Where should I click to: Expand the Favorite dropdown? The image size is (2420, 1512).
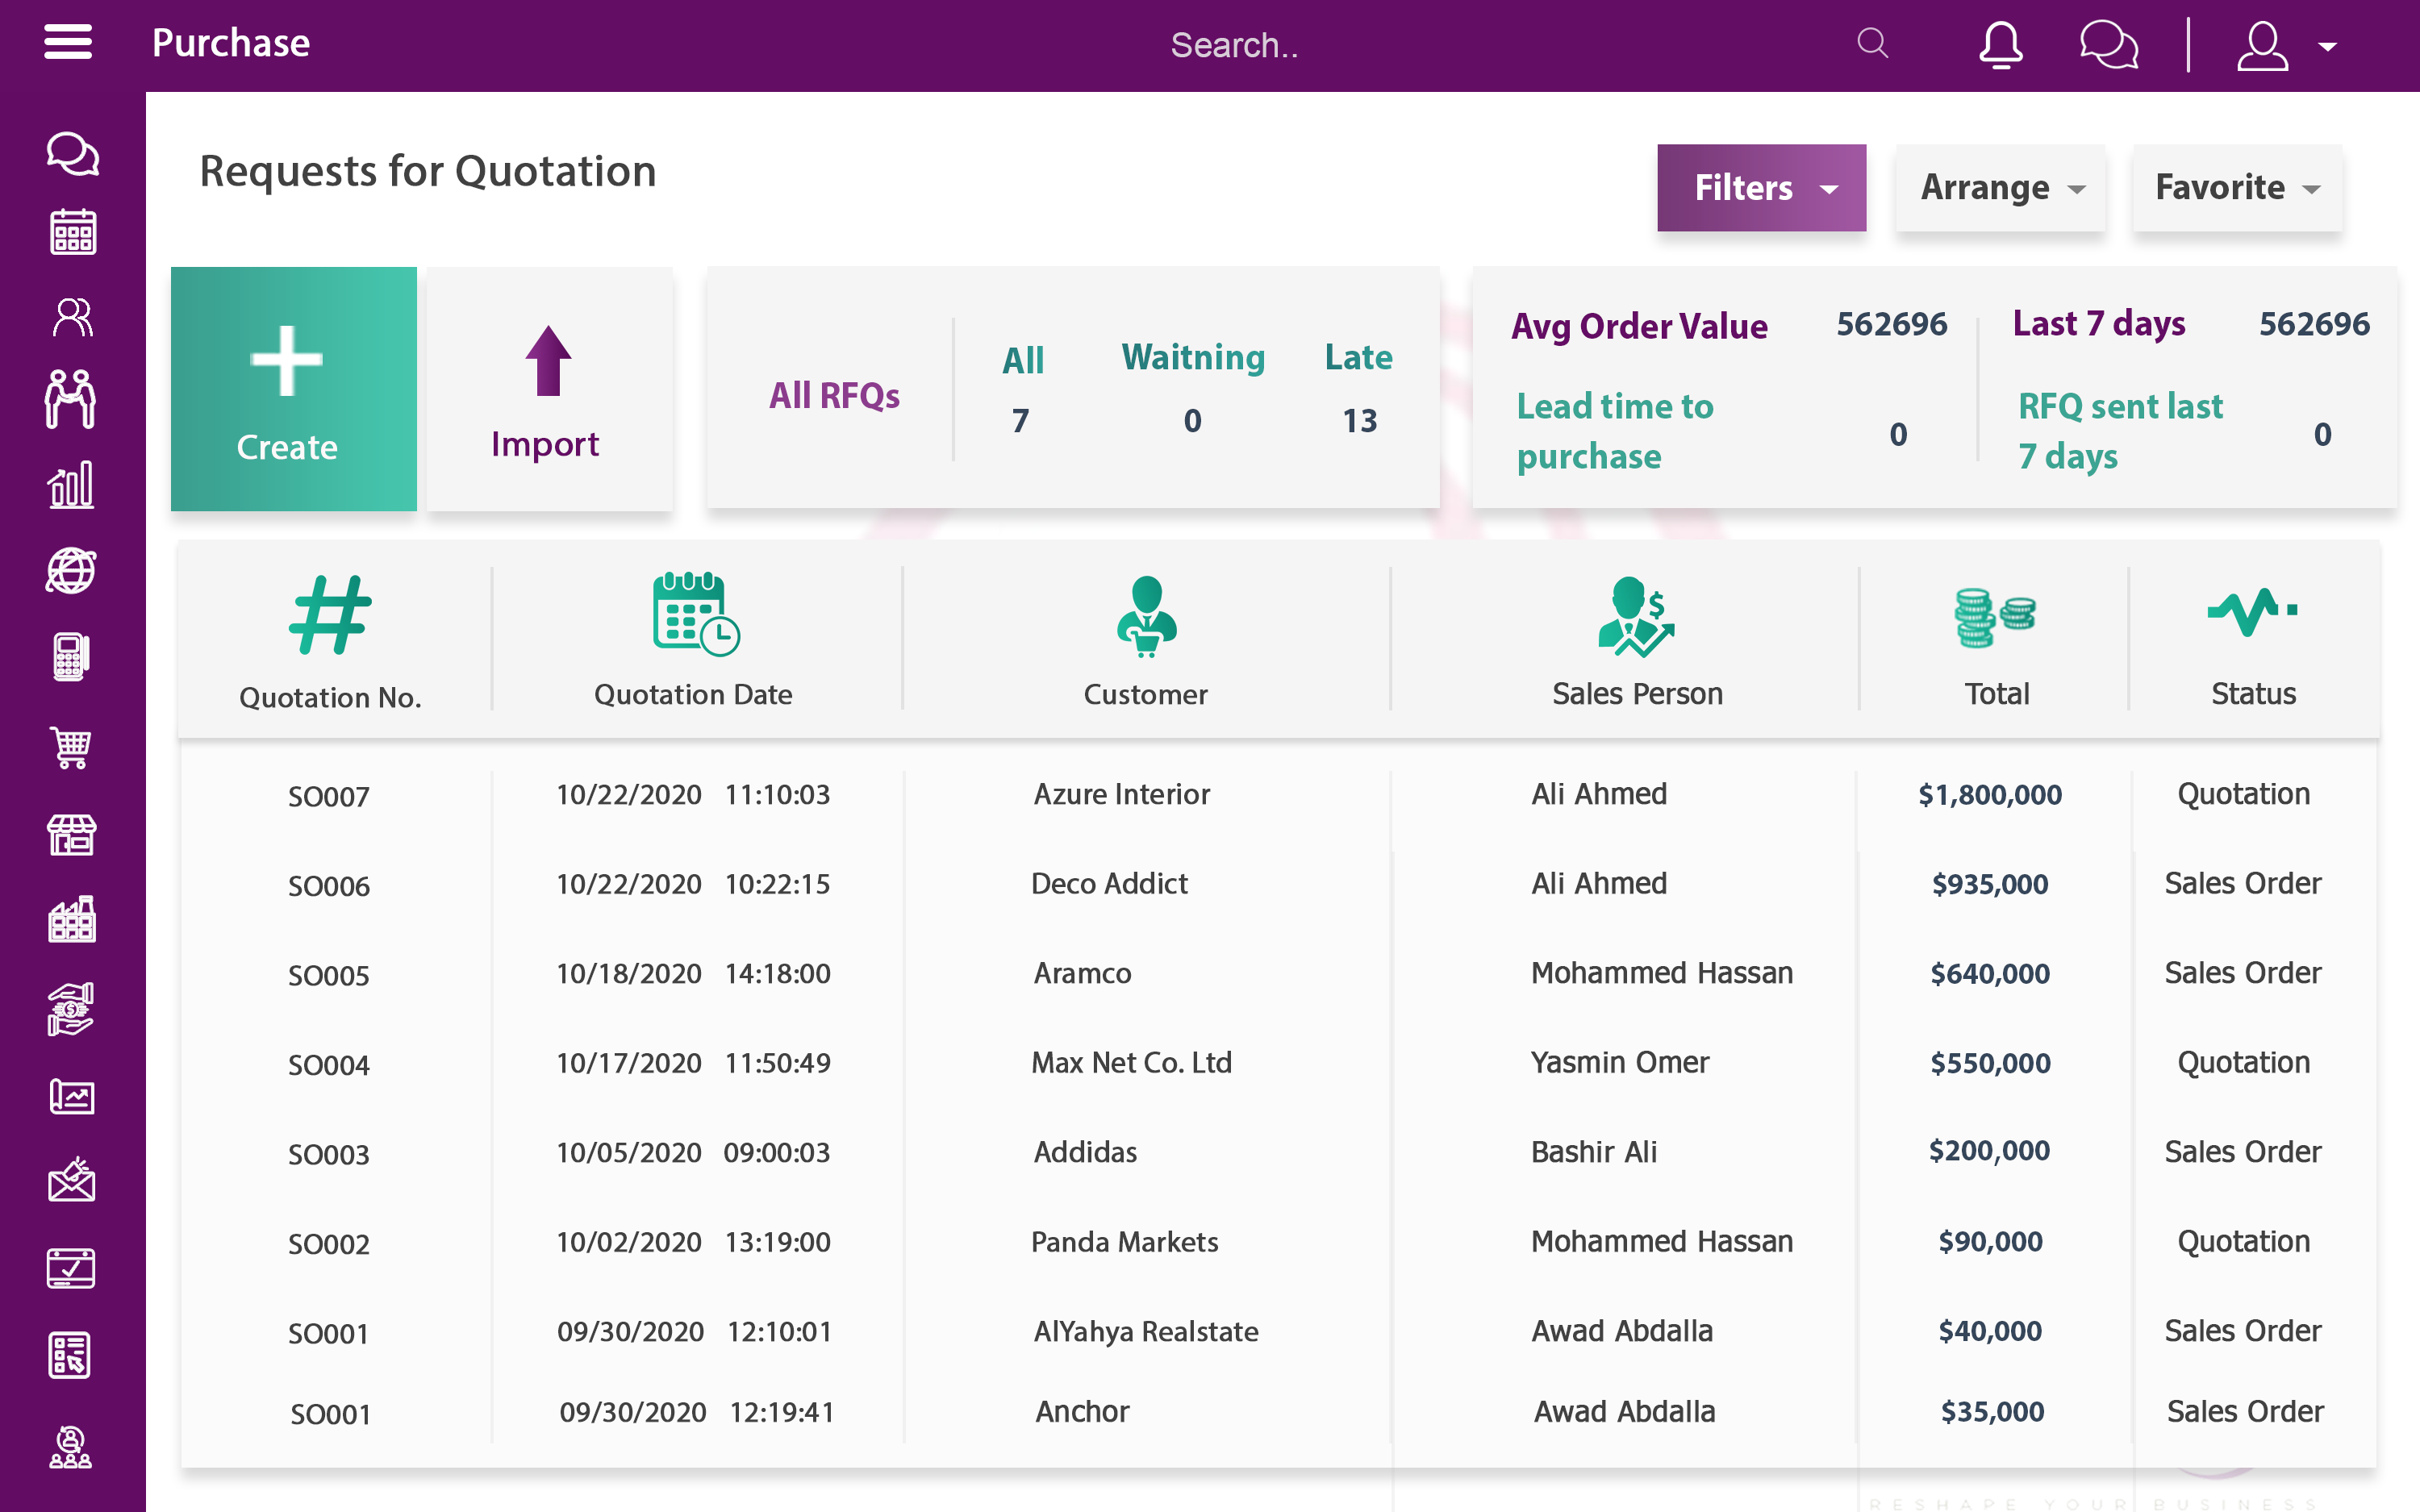pyautogui.click(x=2236, y=188)
